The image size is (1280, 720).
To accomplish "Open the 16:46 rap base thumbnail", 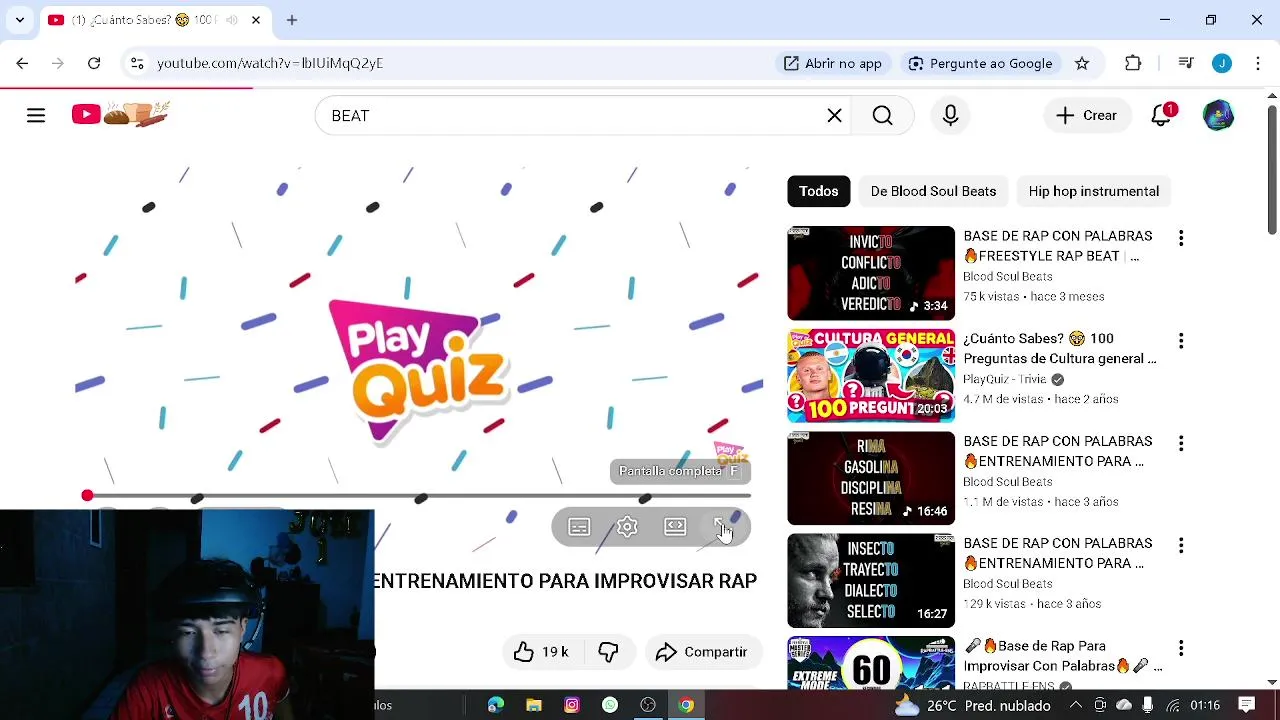I will point(871,478).
